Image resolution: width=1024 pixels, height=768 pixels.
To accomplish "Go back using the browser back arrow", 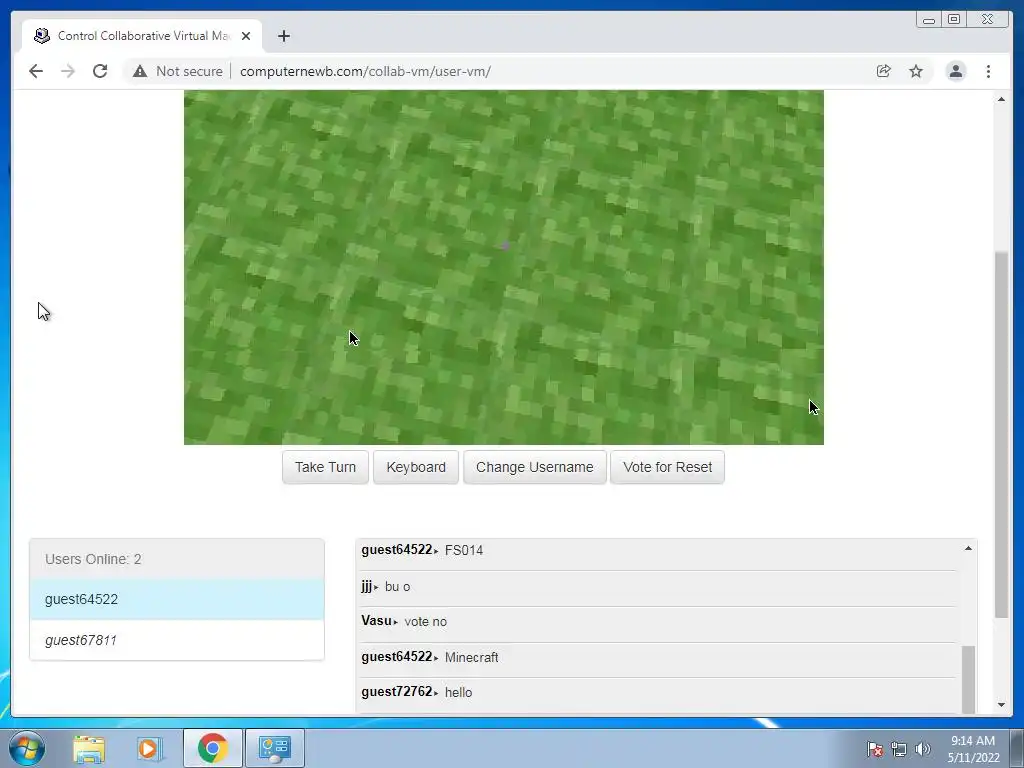I will pyautogui.click(x=36, y=71).
